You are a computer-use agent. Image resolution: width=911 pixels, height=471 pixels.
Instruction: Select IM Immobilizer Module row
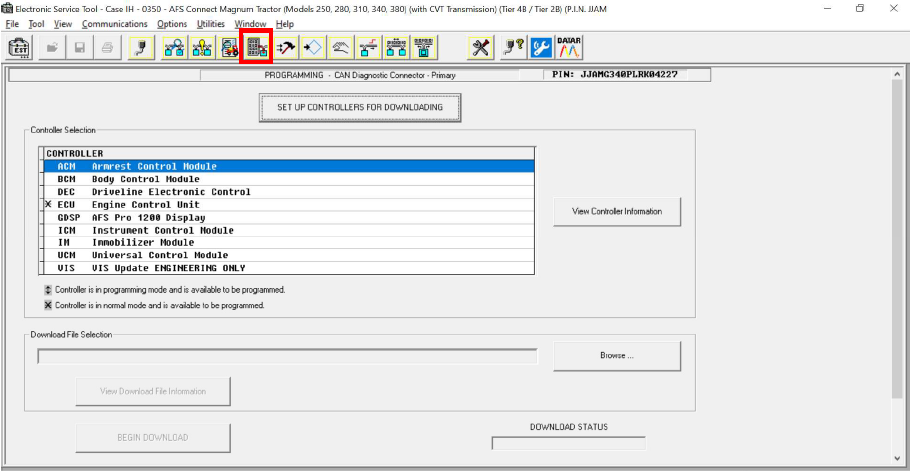point(289,243)
